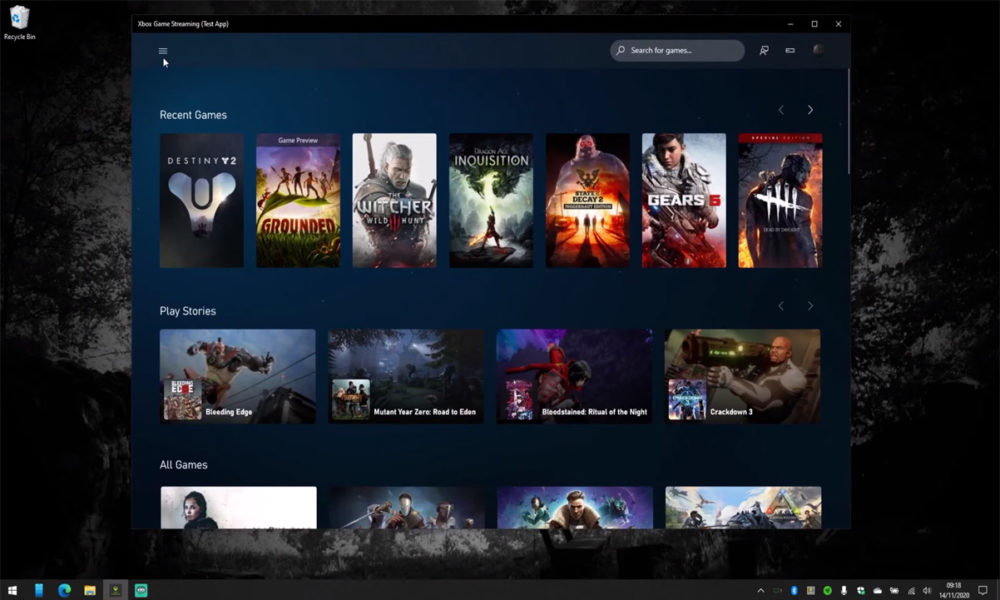Image resolution: width=1000 pixels, height=600 pixels.
Task: Open network status tray icon
Action: coord(911,590)
